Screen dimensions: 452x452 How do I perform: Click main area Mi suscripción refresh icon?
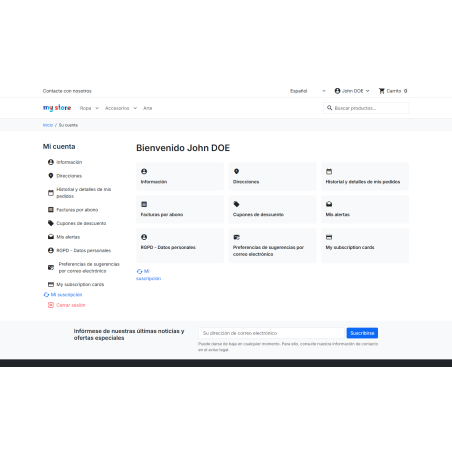(x=140, y=271)
